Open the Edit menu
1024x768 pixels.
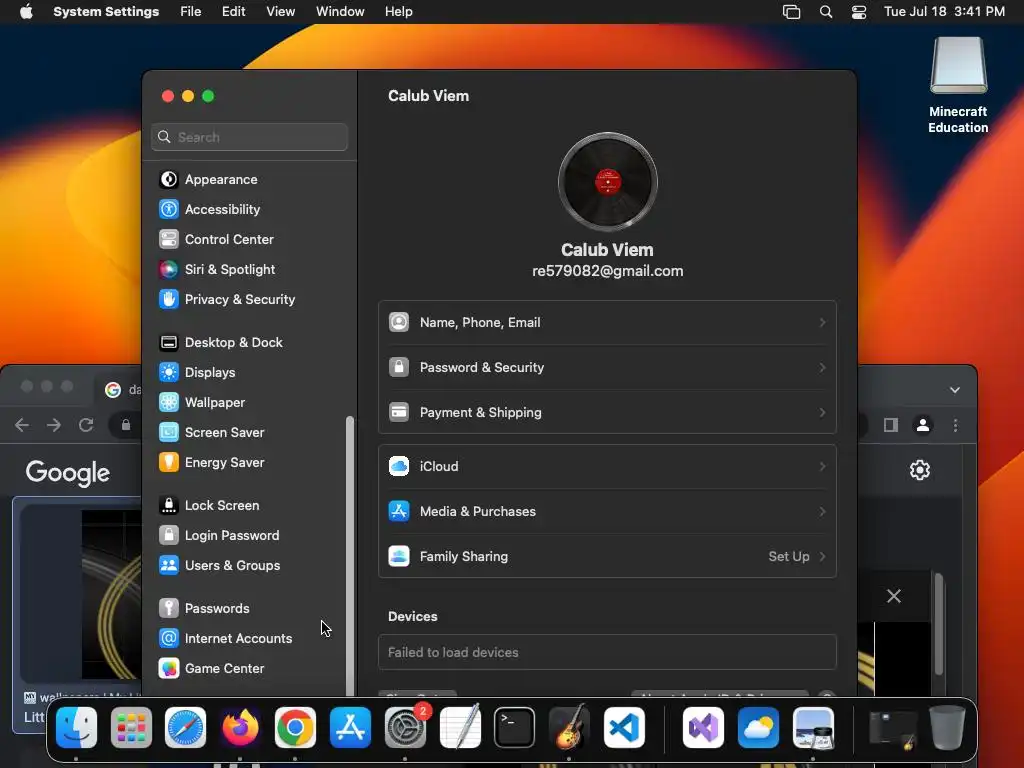[x=233, y=12]
